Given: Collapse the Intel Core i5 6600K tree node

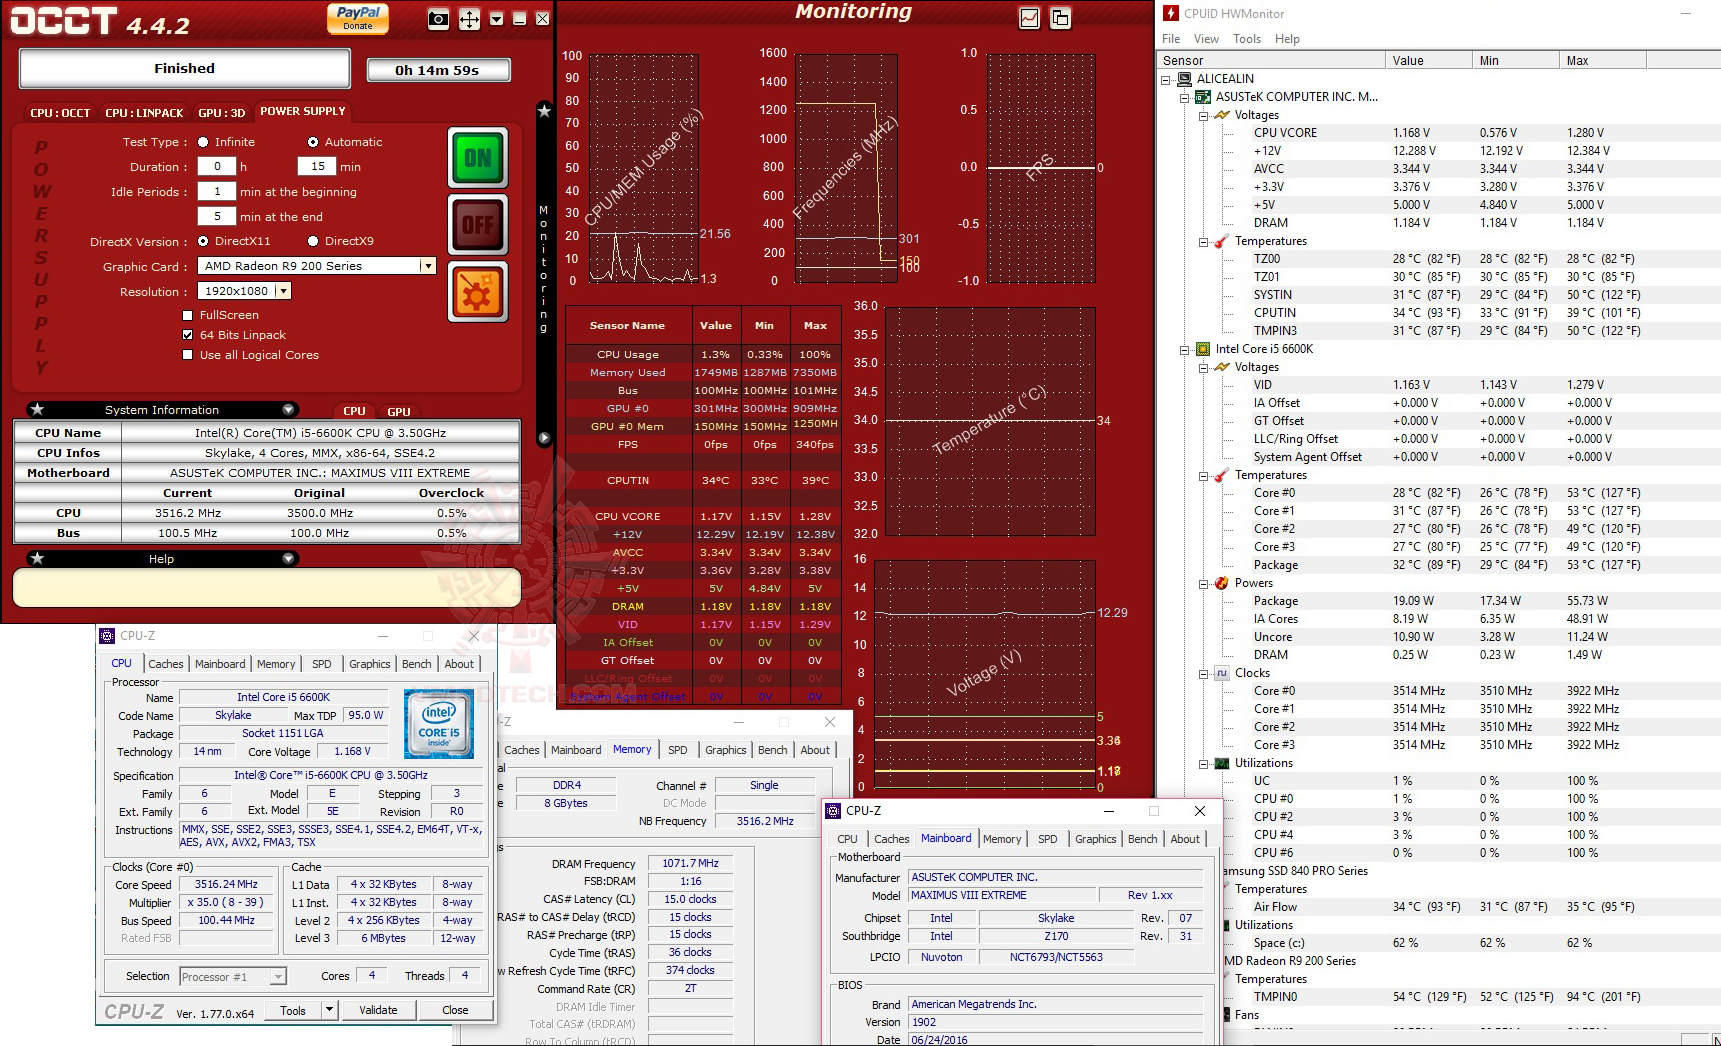Looking at the screenshot, I should click(1185, 349).
